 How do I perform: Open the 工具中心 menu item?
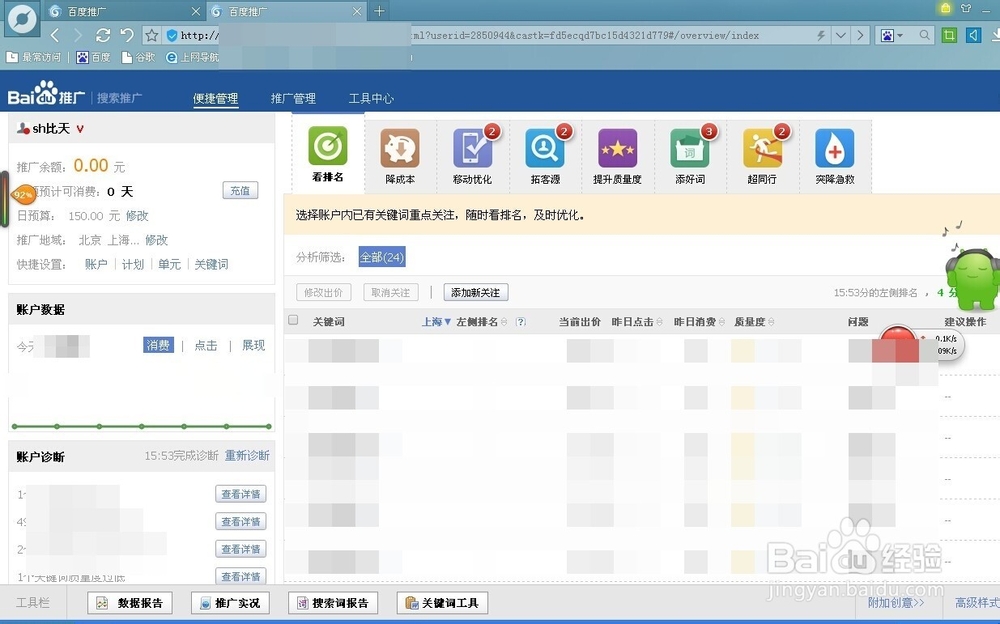(x=371, y=98)
